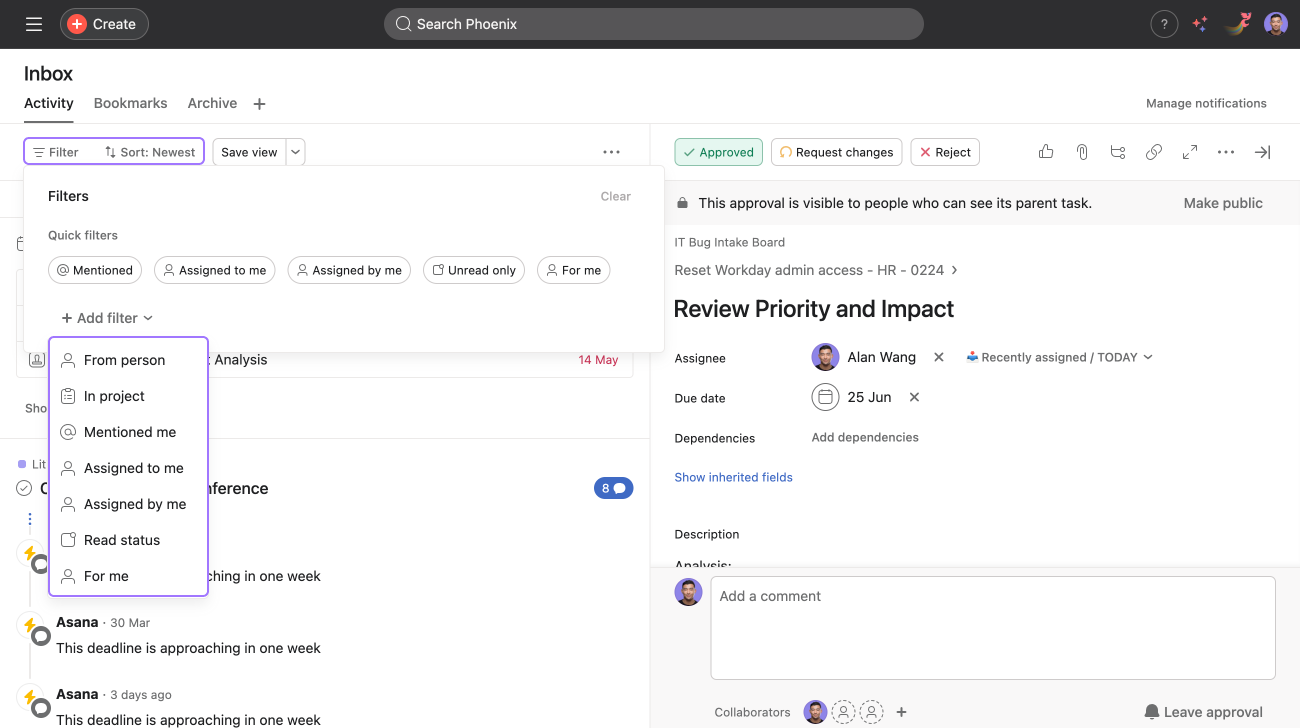Open the Save view dropdown arrow
The height and width of the screenshot is (728, 1300).
[295, 152]
